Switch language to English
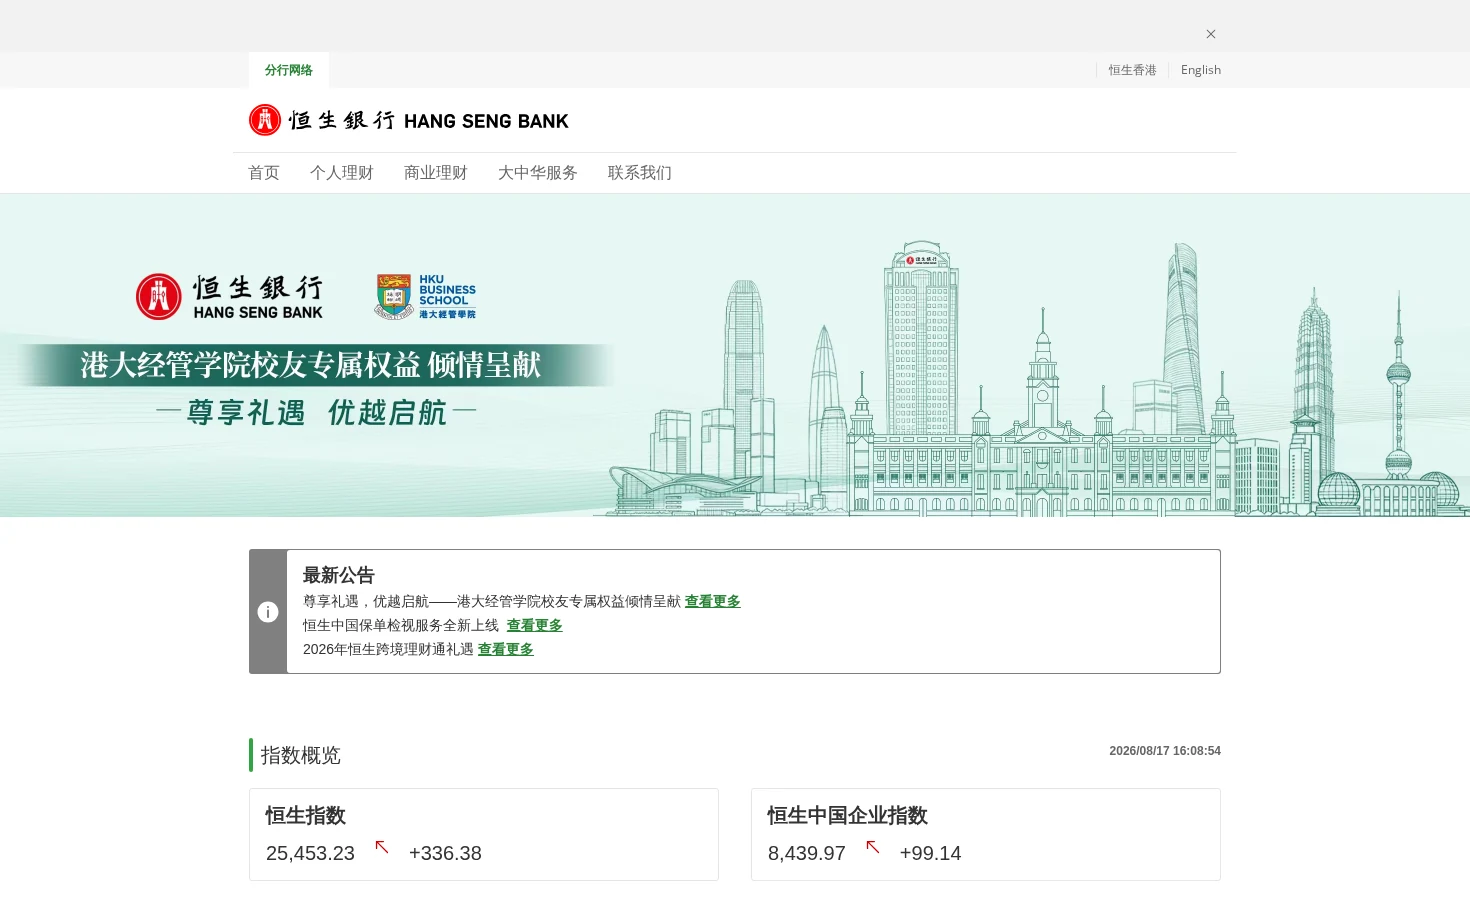 click(x=1201, y=70)
